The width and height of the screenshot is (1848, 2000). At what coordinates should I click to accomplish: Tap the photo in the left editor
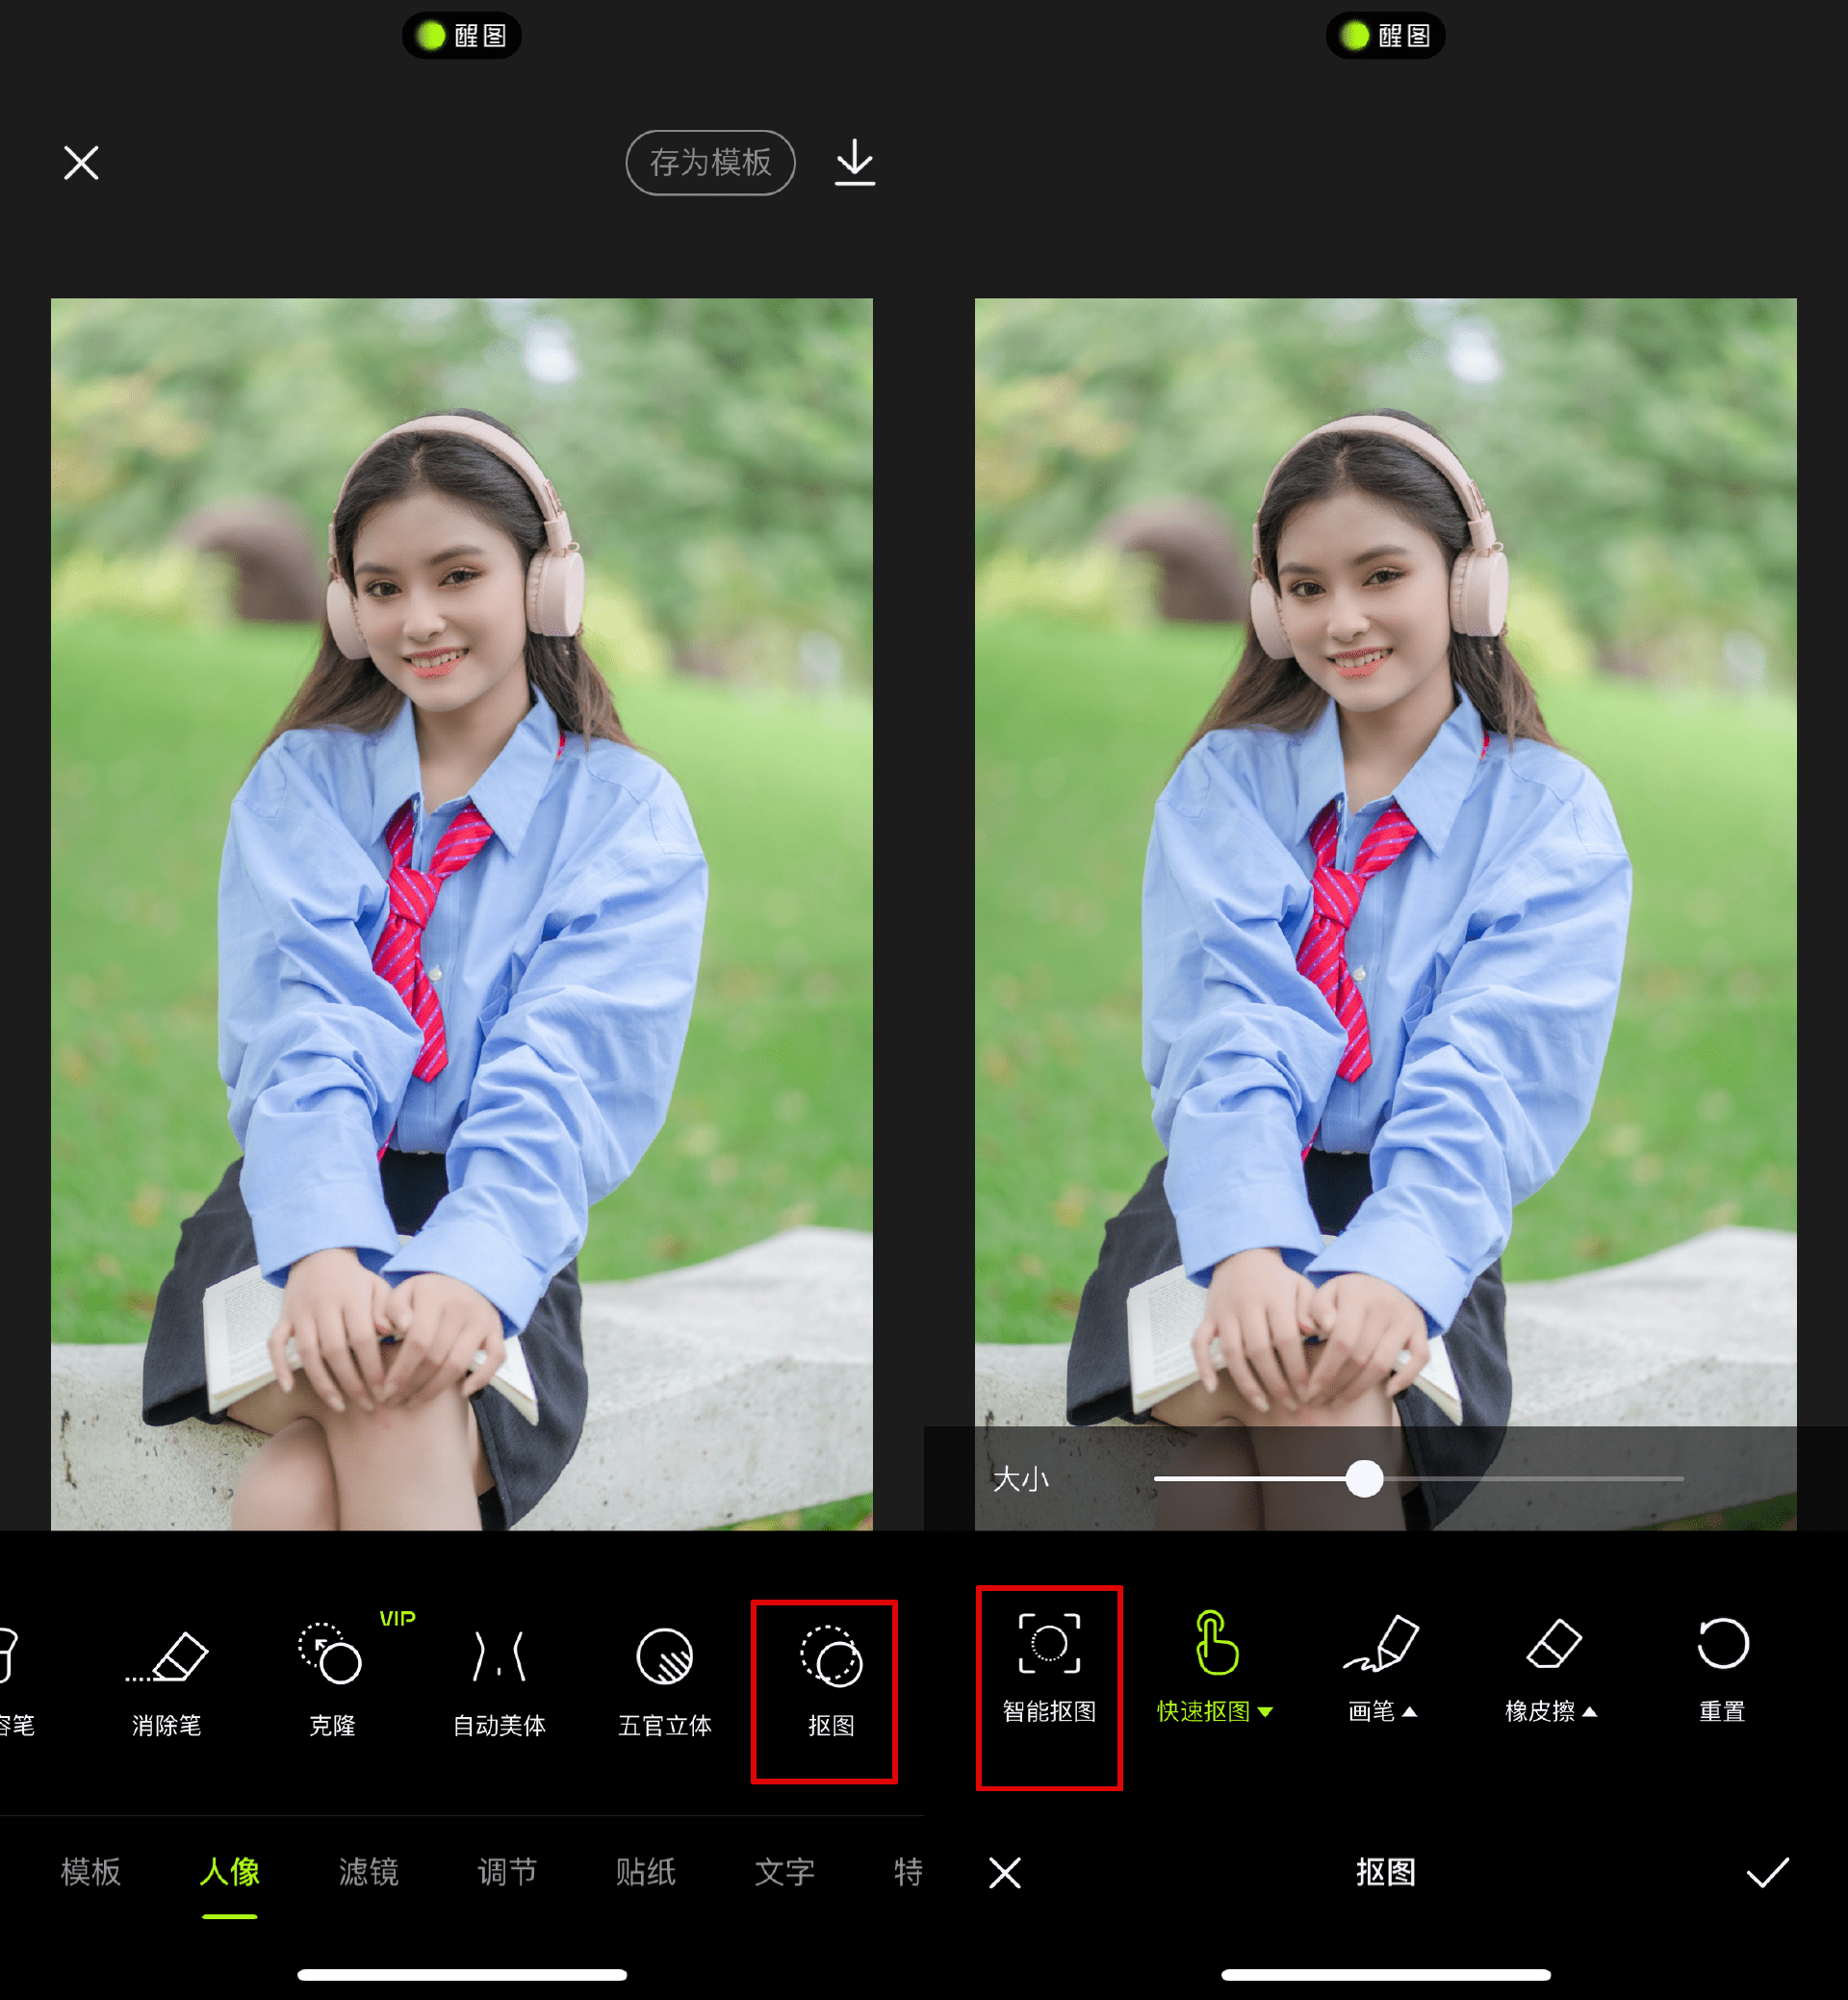461,914
